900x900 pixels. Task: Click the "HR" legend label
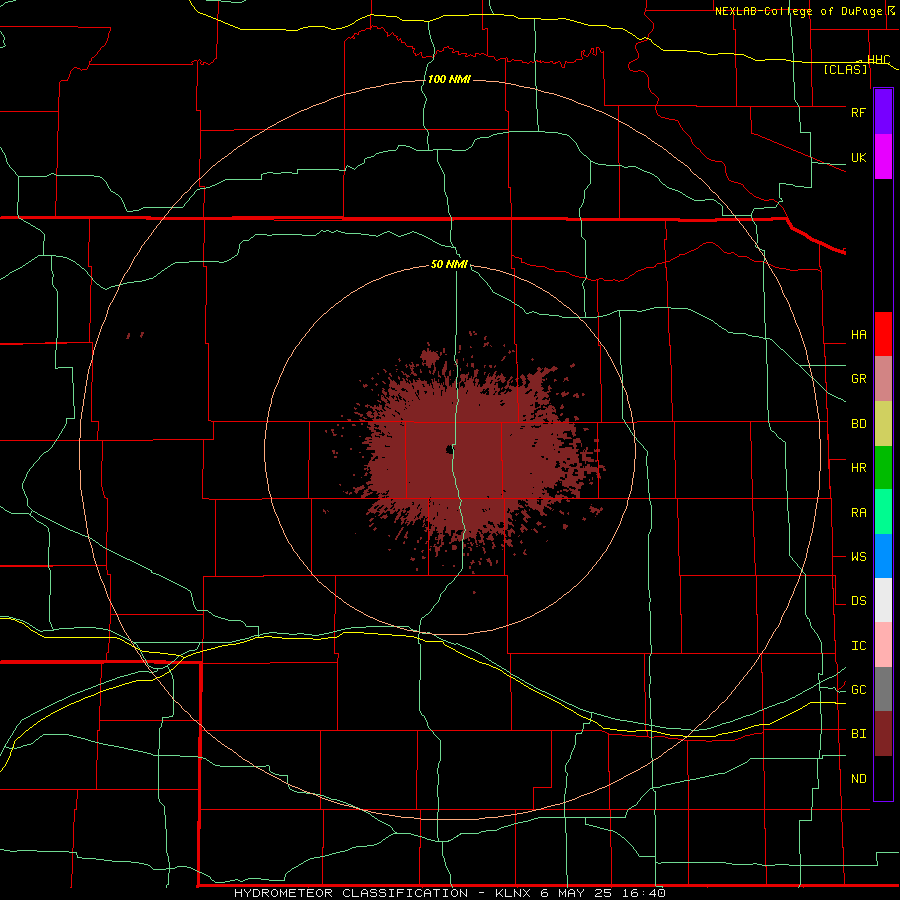(858, 468)
